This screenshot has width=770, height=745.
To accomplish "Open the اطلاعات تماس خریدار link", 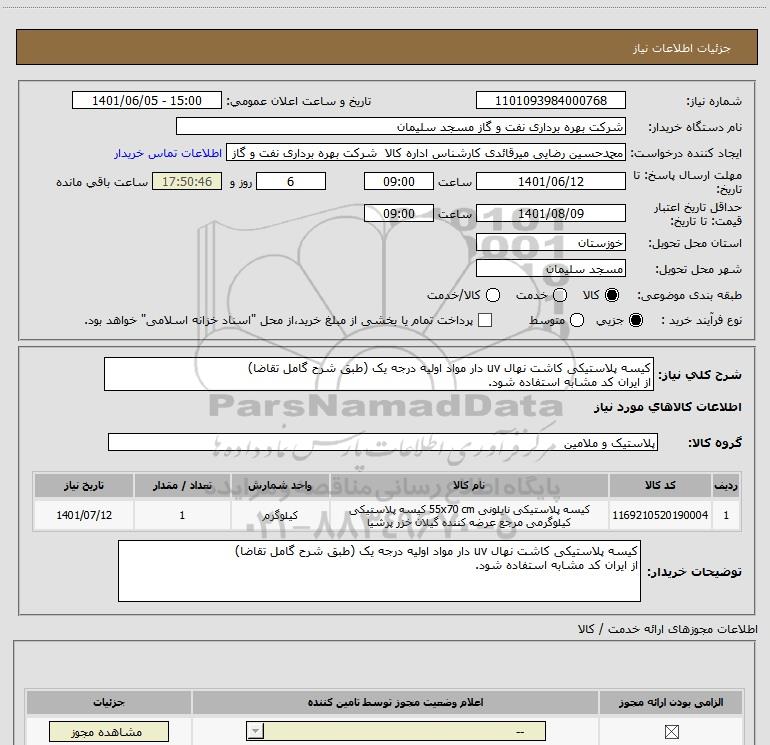I will (167, 153).
